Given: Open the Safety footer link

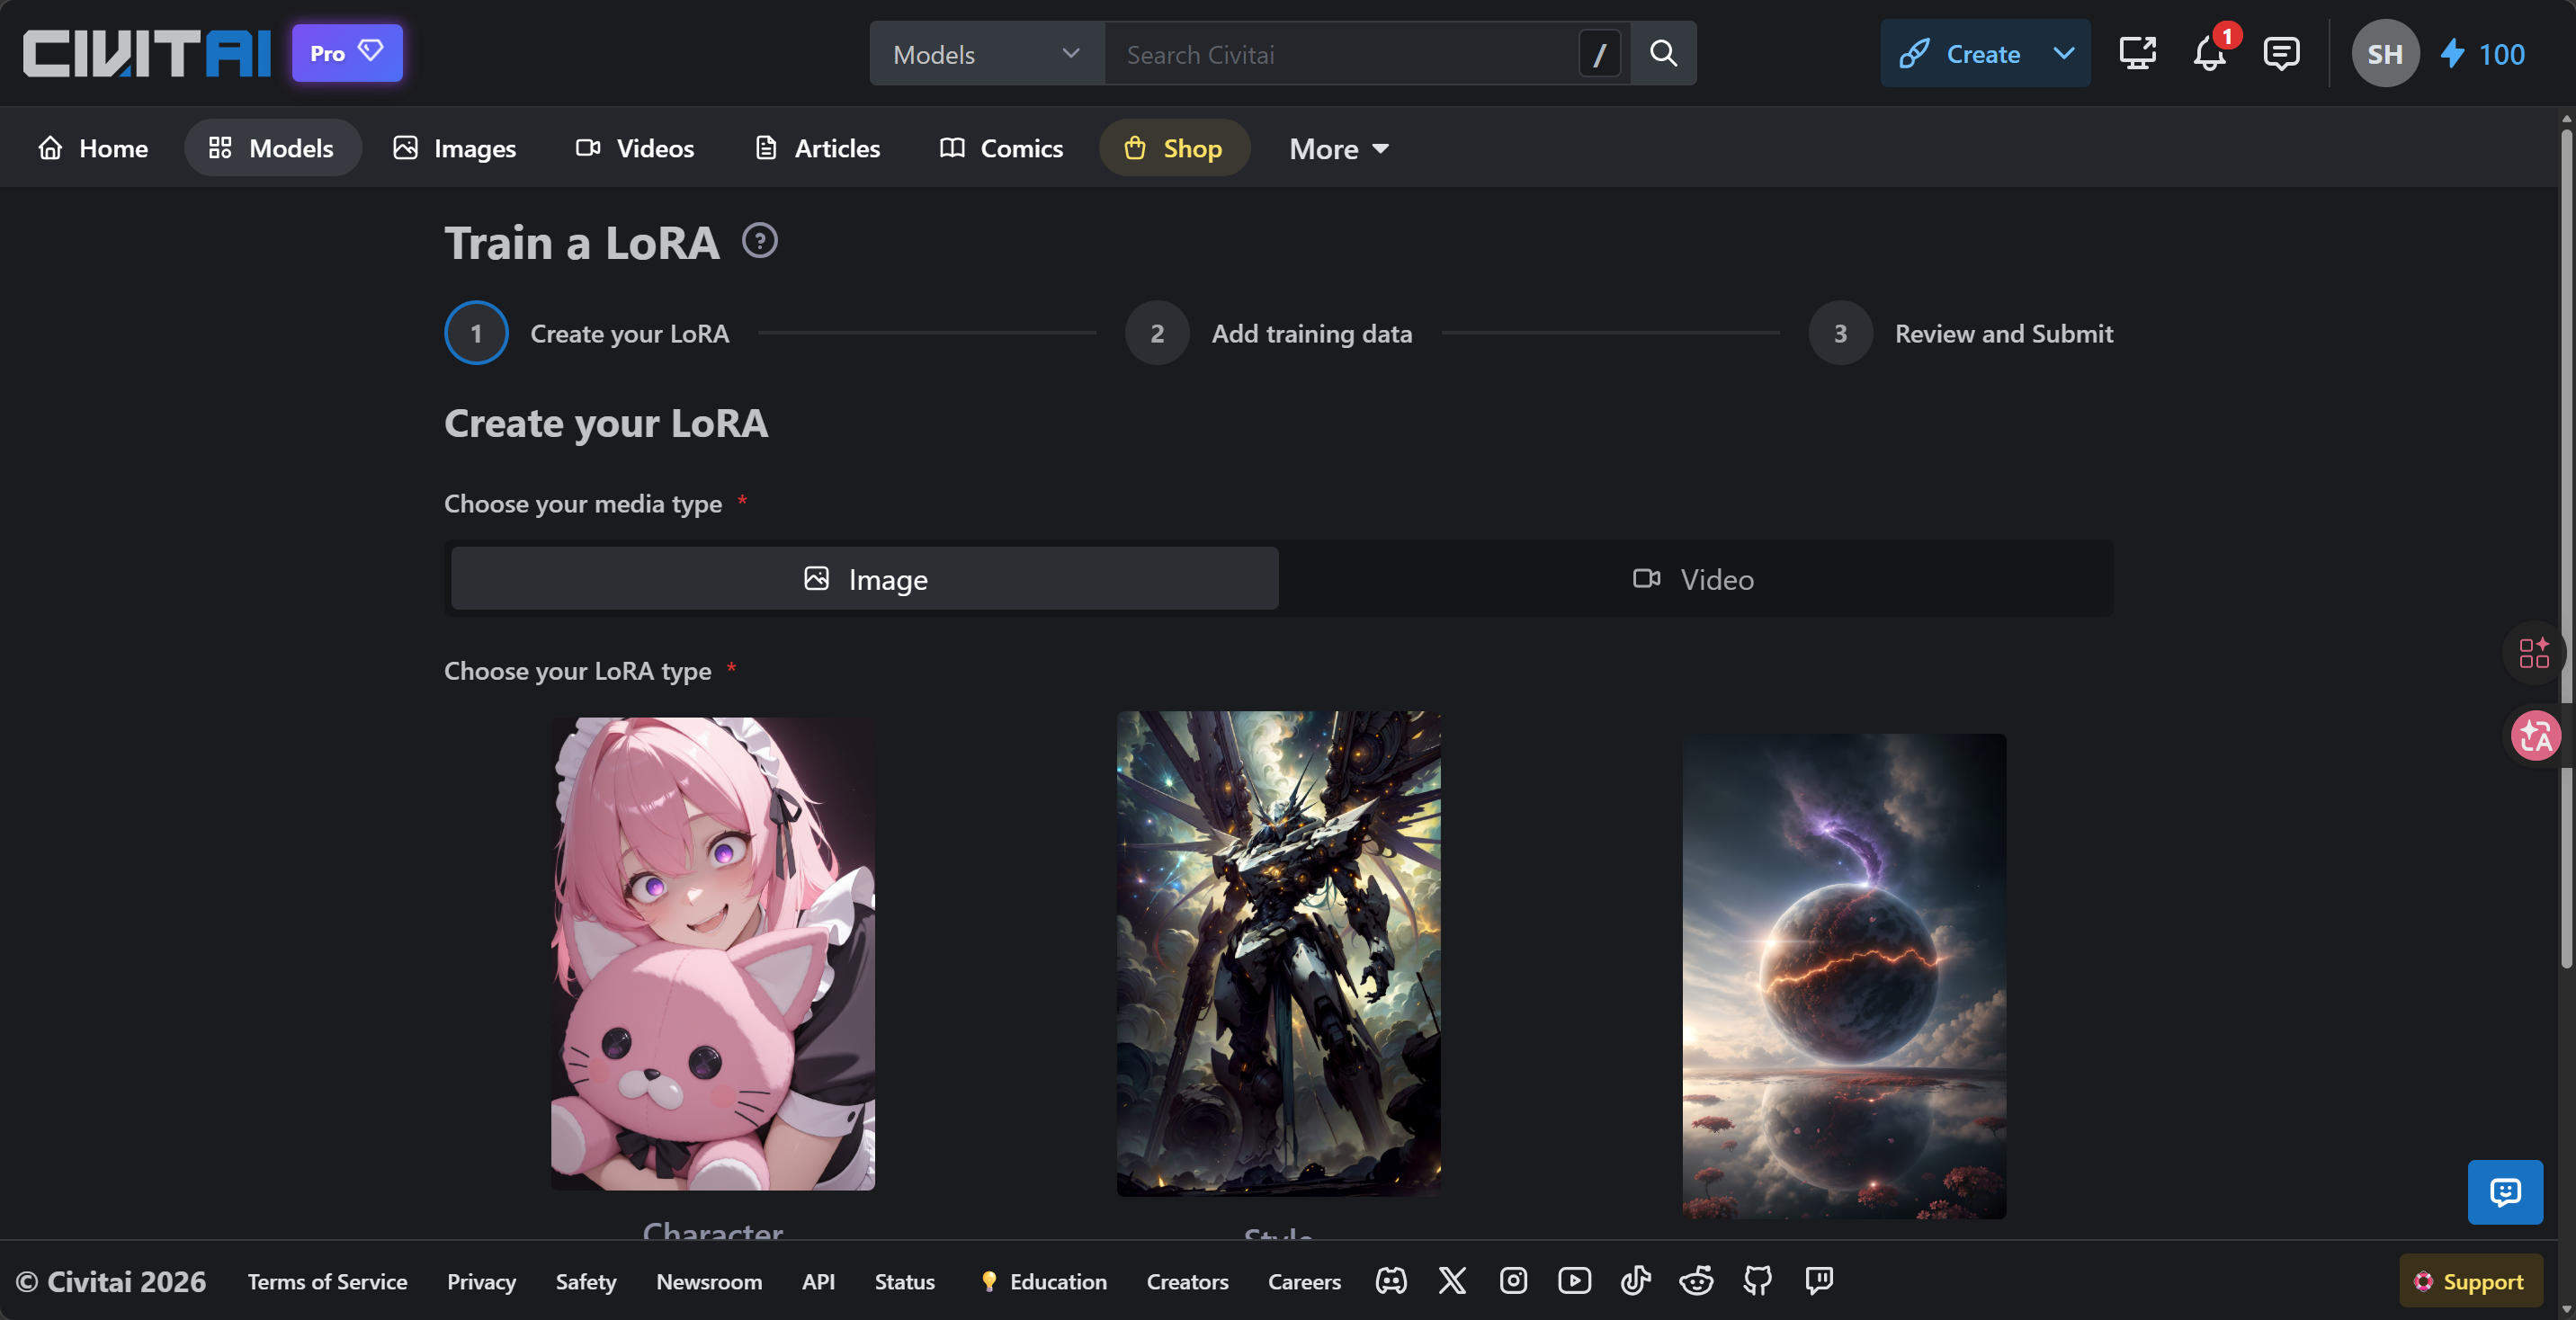Looking at the screenshot, I should coord(586,1282).
